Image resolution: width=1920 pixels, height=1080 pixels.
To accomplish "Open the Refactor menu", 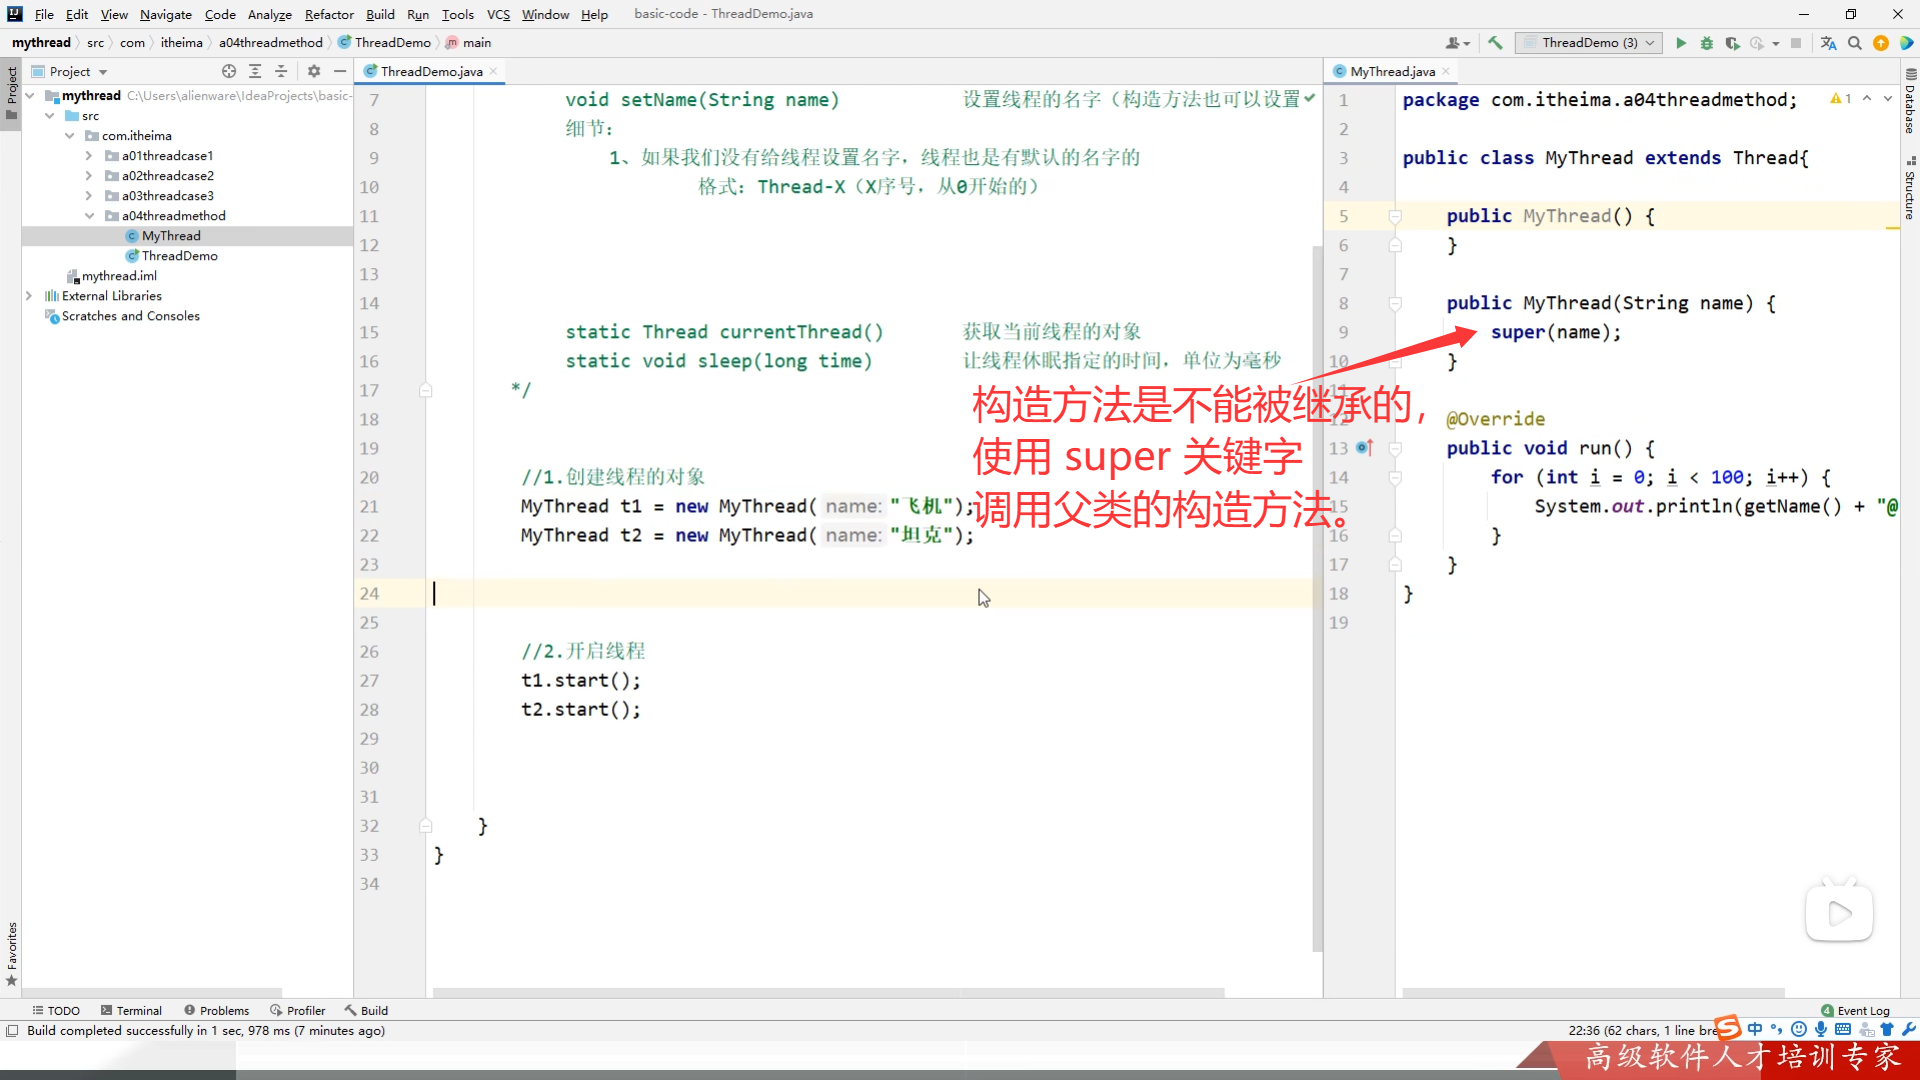I will (x=329, y=14).
